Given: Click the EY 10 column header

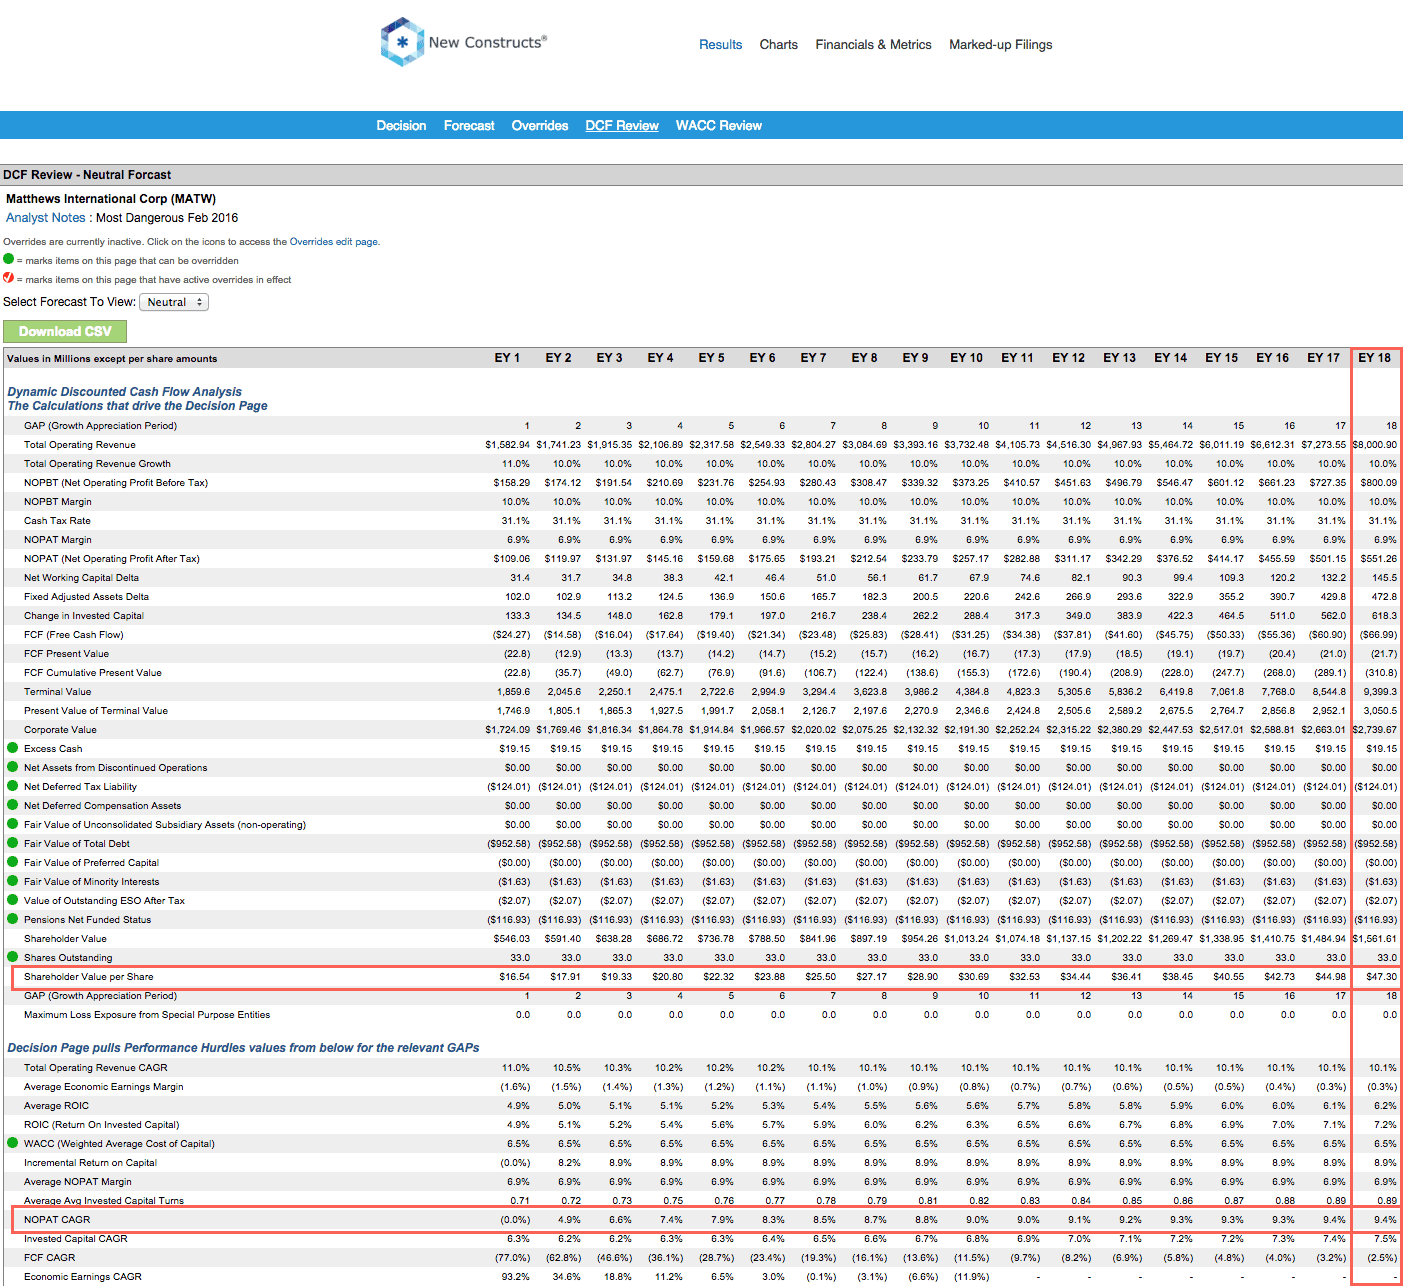Looking at the screenshot, I should [x=966, y=358].
